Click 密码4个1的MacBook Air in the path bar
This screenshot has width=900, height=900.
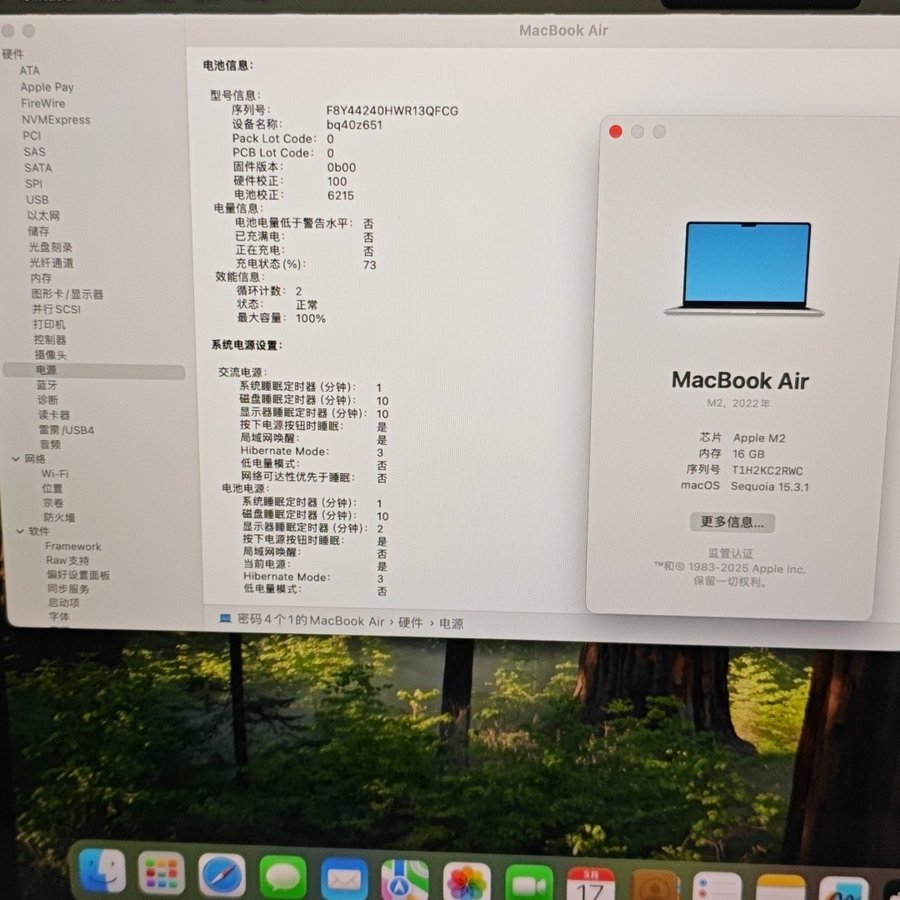tap(311, 620)
